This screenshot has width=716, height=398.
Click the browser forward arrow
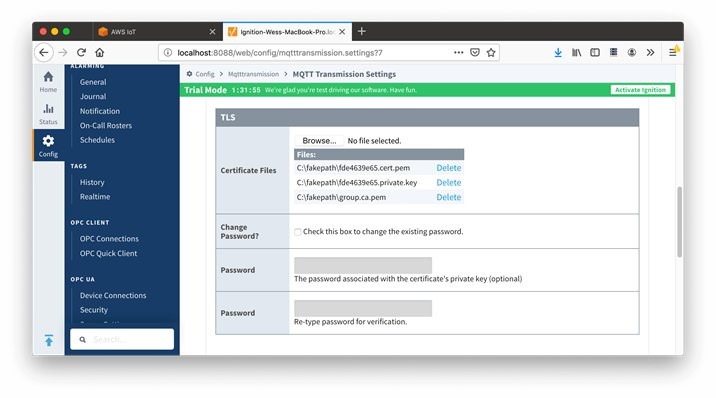coord(63,52)
